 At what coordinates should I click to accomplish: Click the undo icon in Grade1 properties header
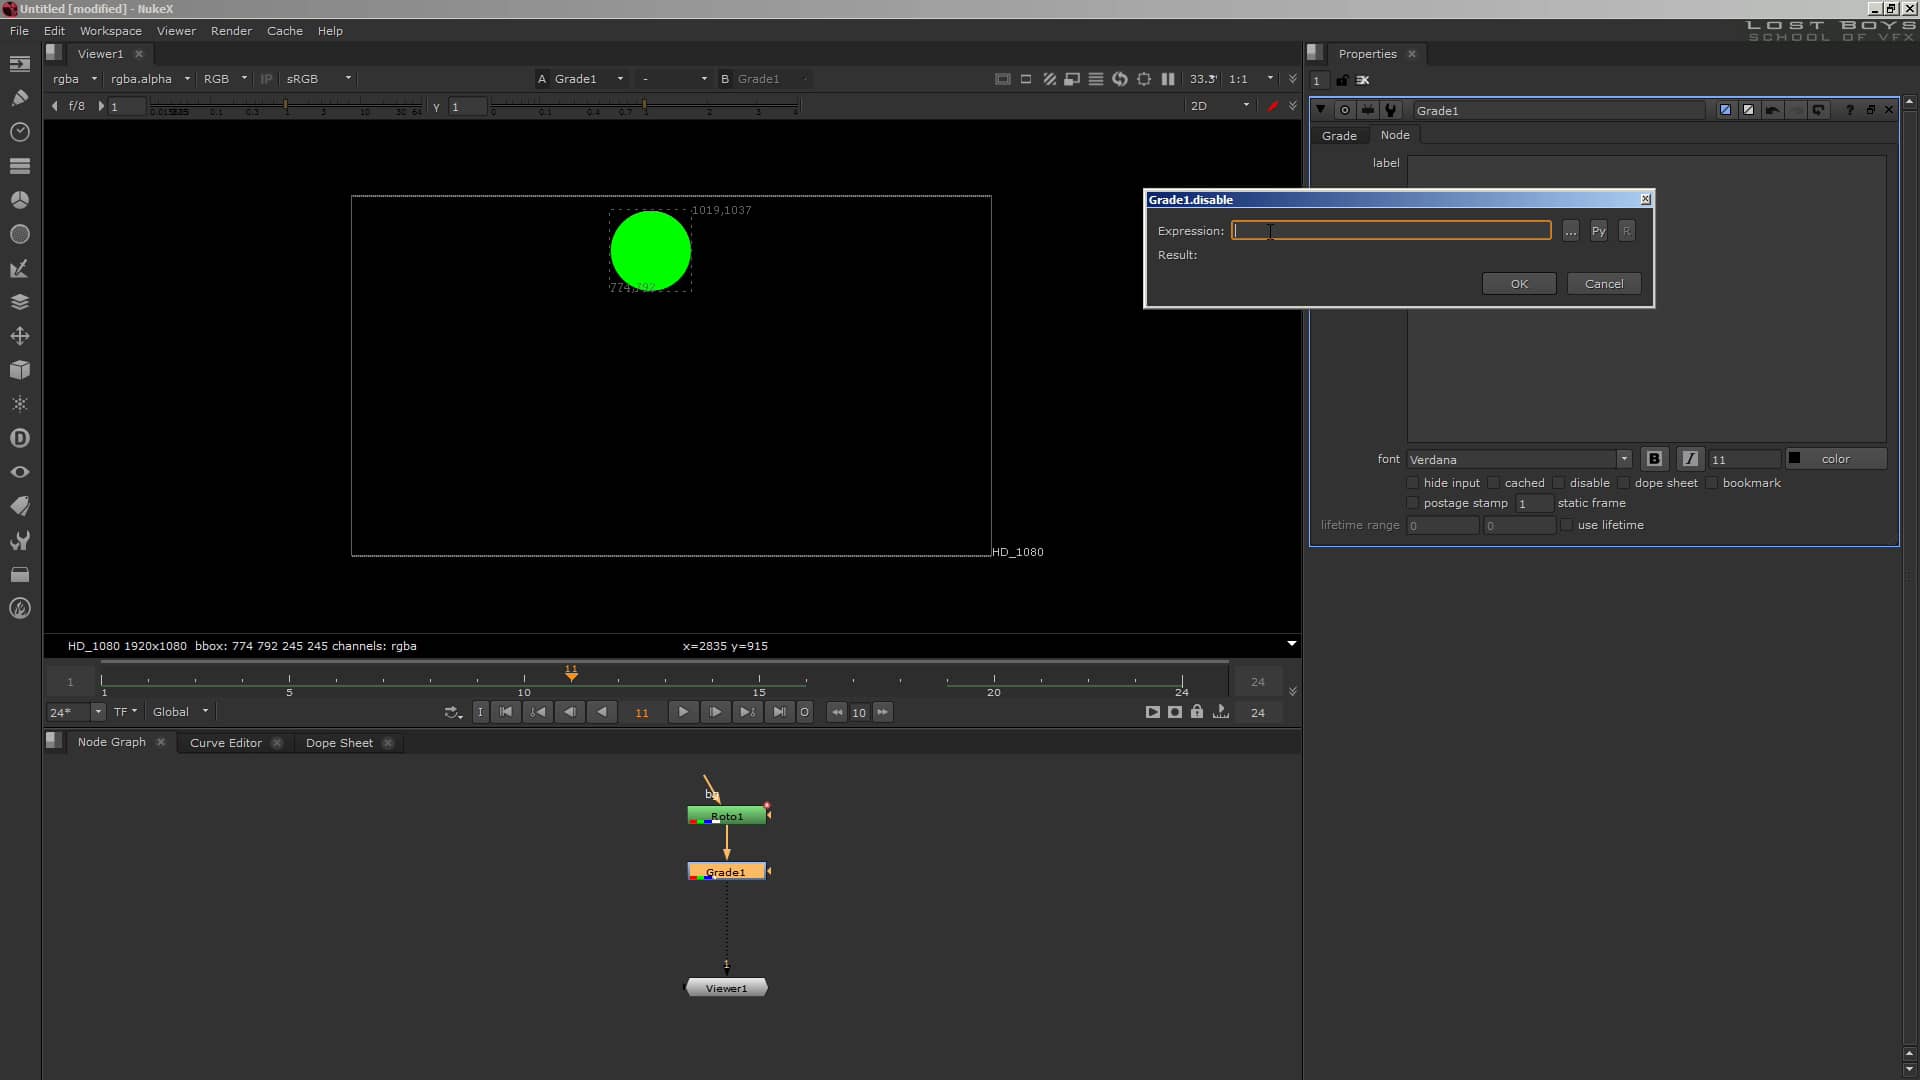1772,110
